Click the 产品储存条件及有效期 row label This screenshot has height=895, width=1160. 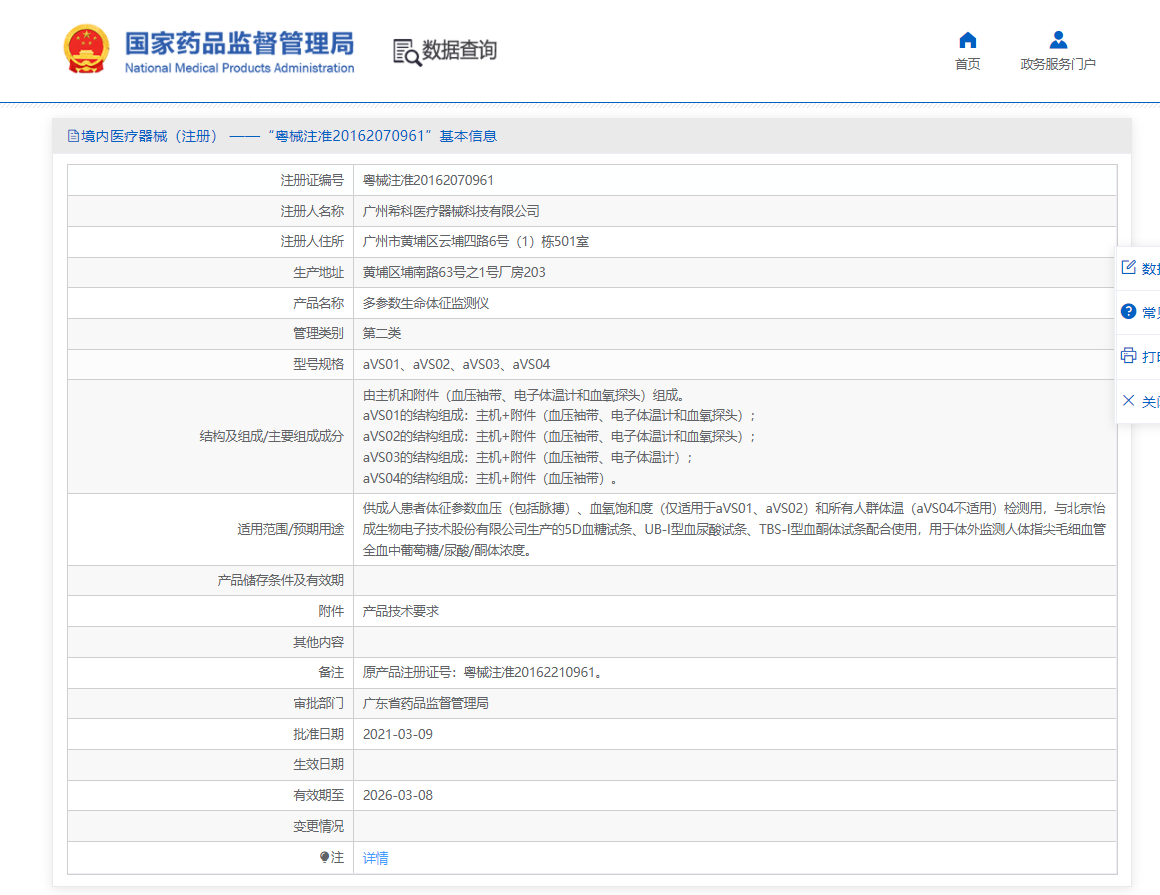coord(280,581)
